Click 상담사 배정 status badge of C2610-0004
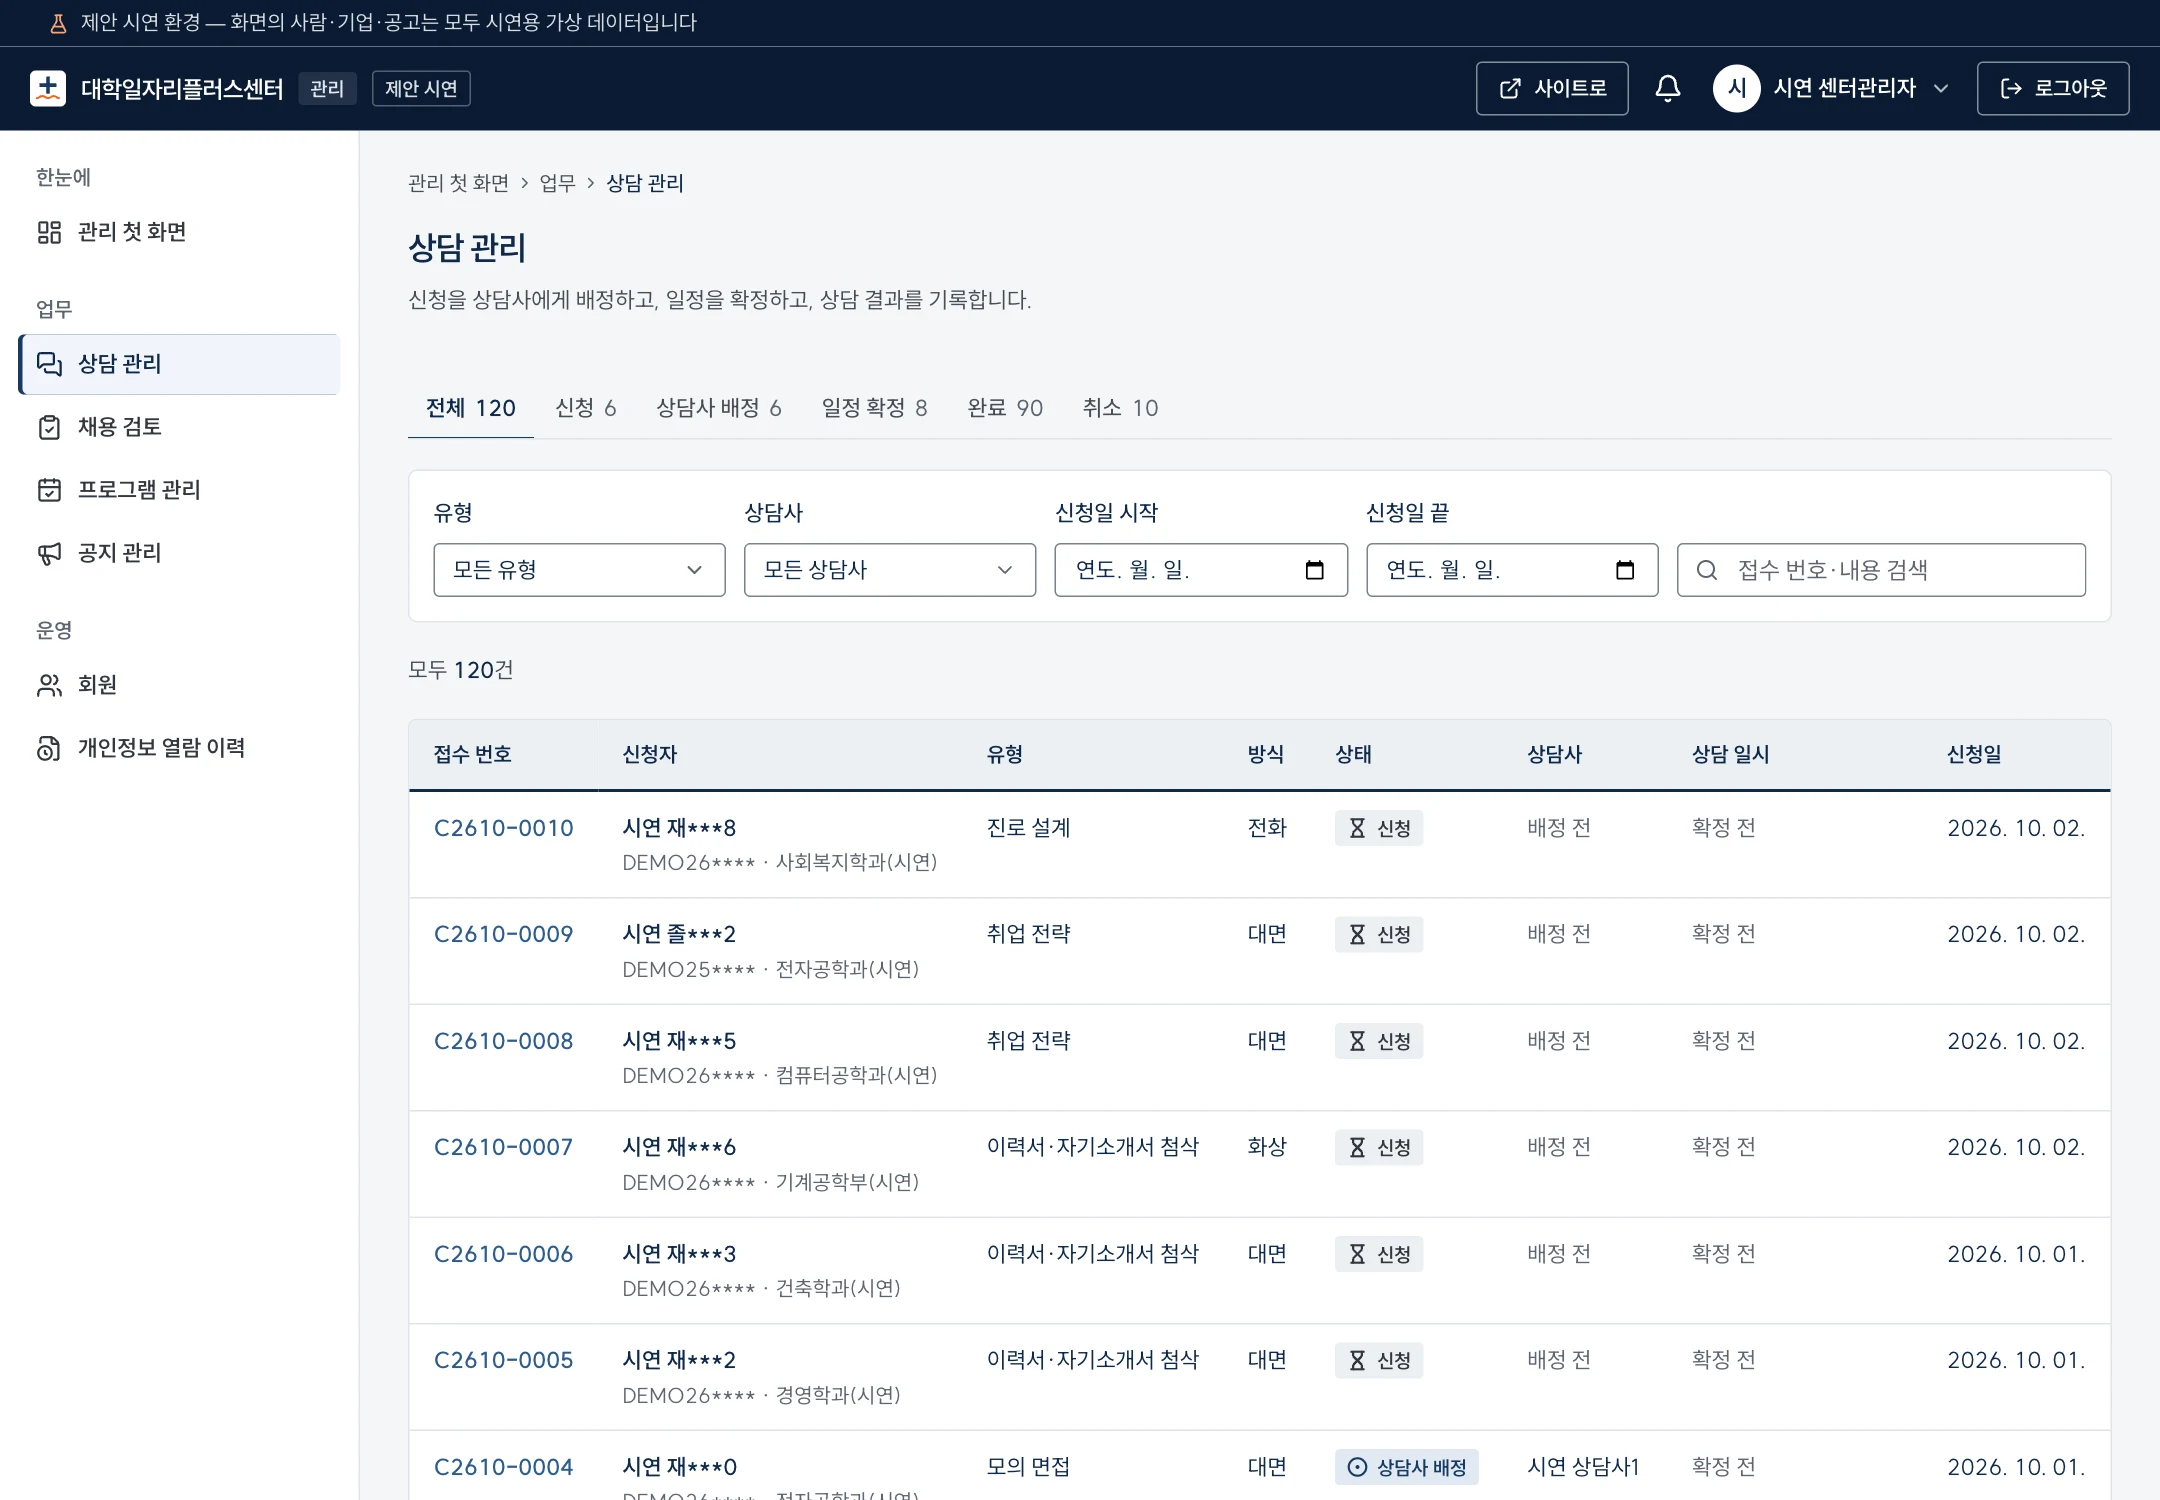Image resolution: width=2160 pixels, height=1500 pixels. pyautogui.click(x=1406, y=1467)
